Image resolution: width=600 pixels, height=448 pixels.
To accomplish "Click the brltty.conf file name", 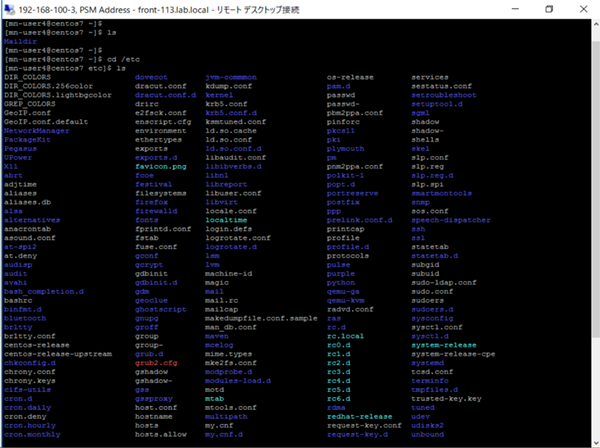I will 30,336.
